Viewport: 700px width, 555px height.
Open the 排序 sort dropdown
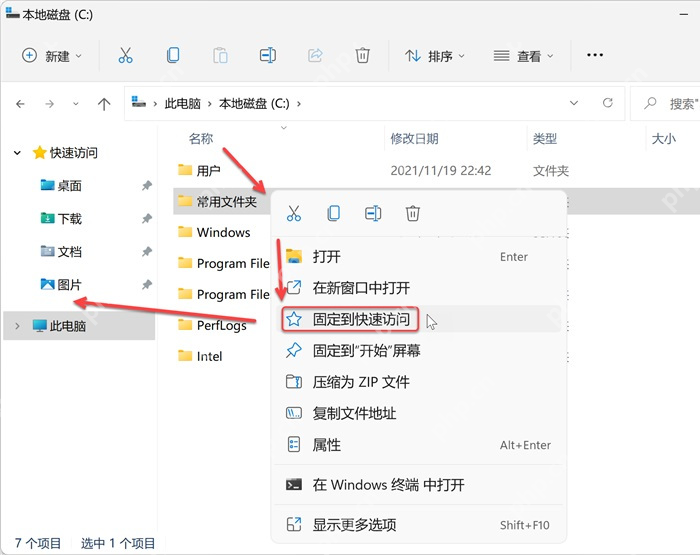435,56
